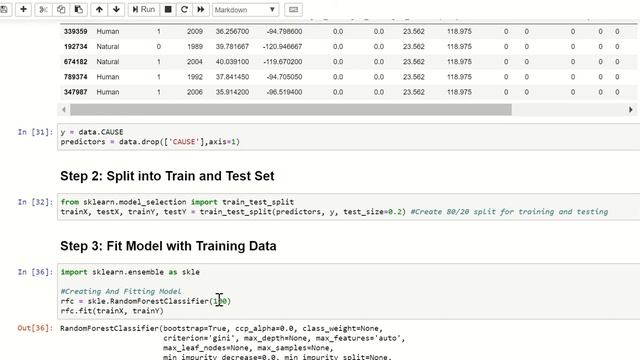Click the horizontal scrollbar thumb under the table
Image resolution: width=640 pixels, height=360 pixels.
[x=291, y=109]
